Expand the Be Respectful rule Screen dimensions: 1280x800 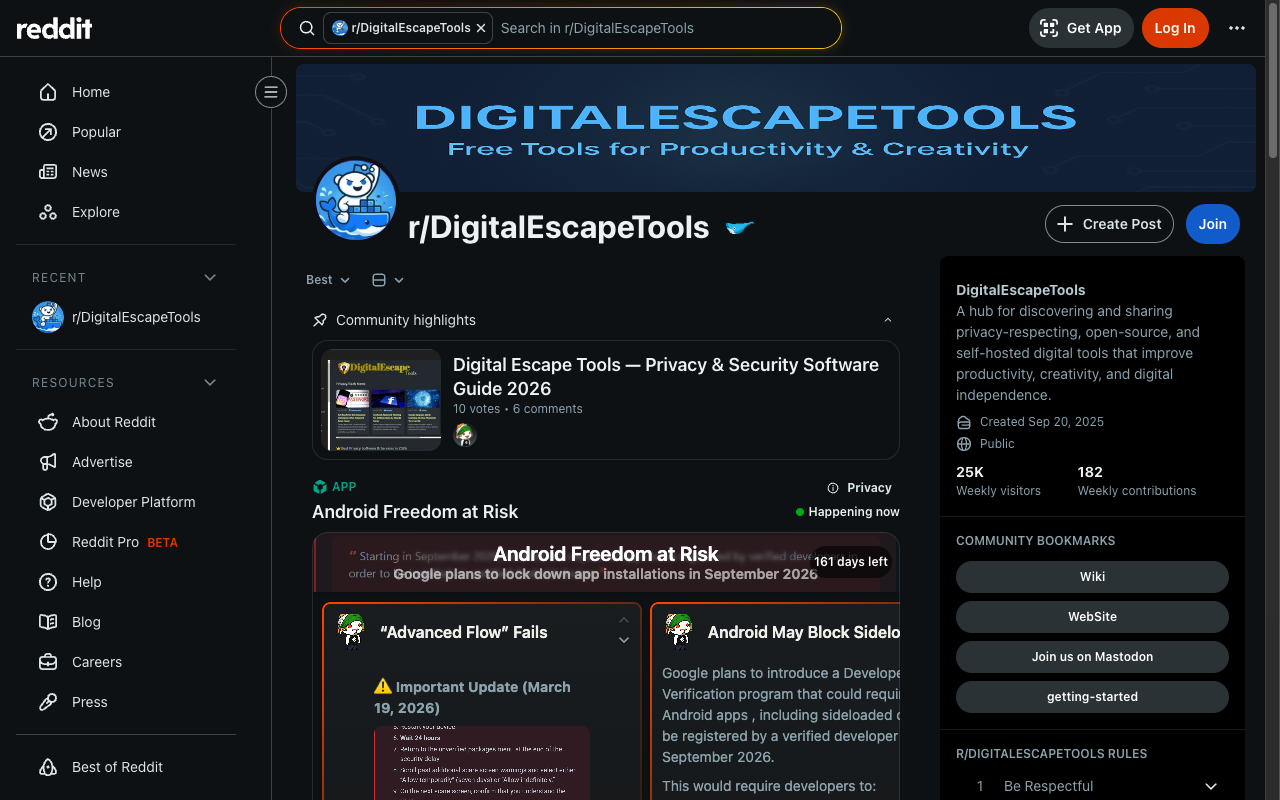(x=1210, y=786)
